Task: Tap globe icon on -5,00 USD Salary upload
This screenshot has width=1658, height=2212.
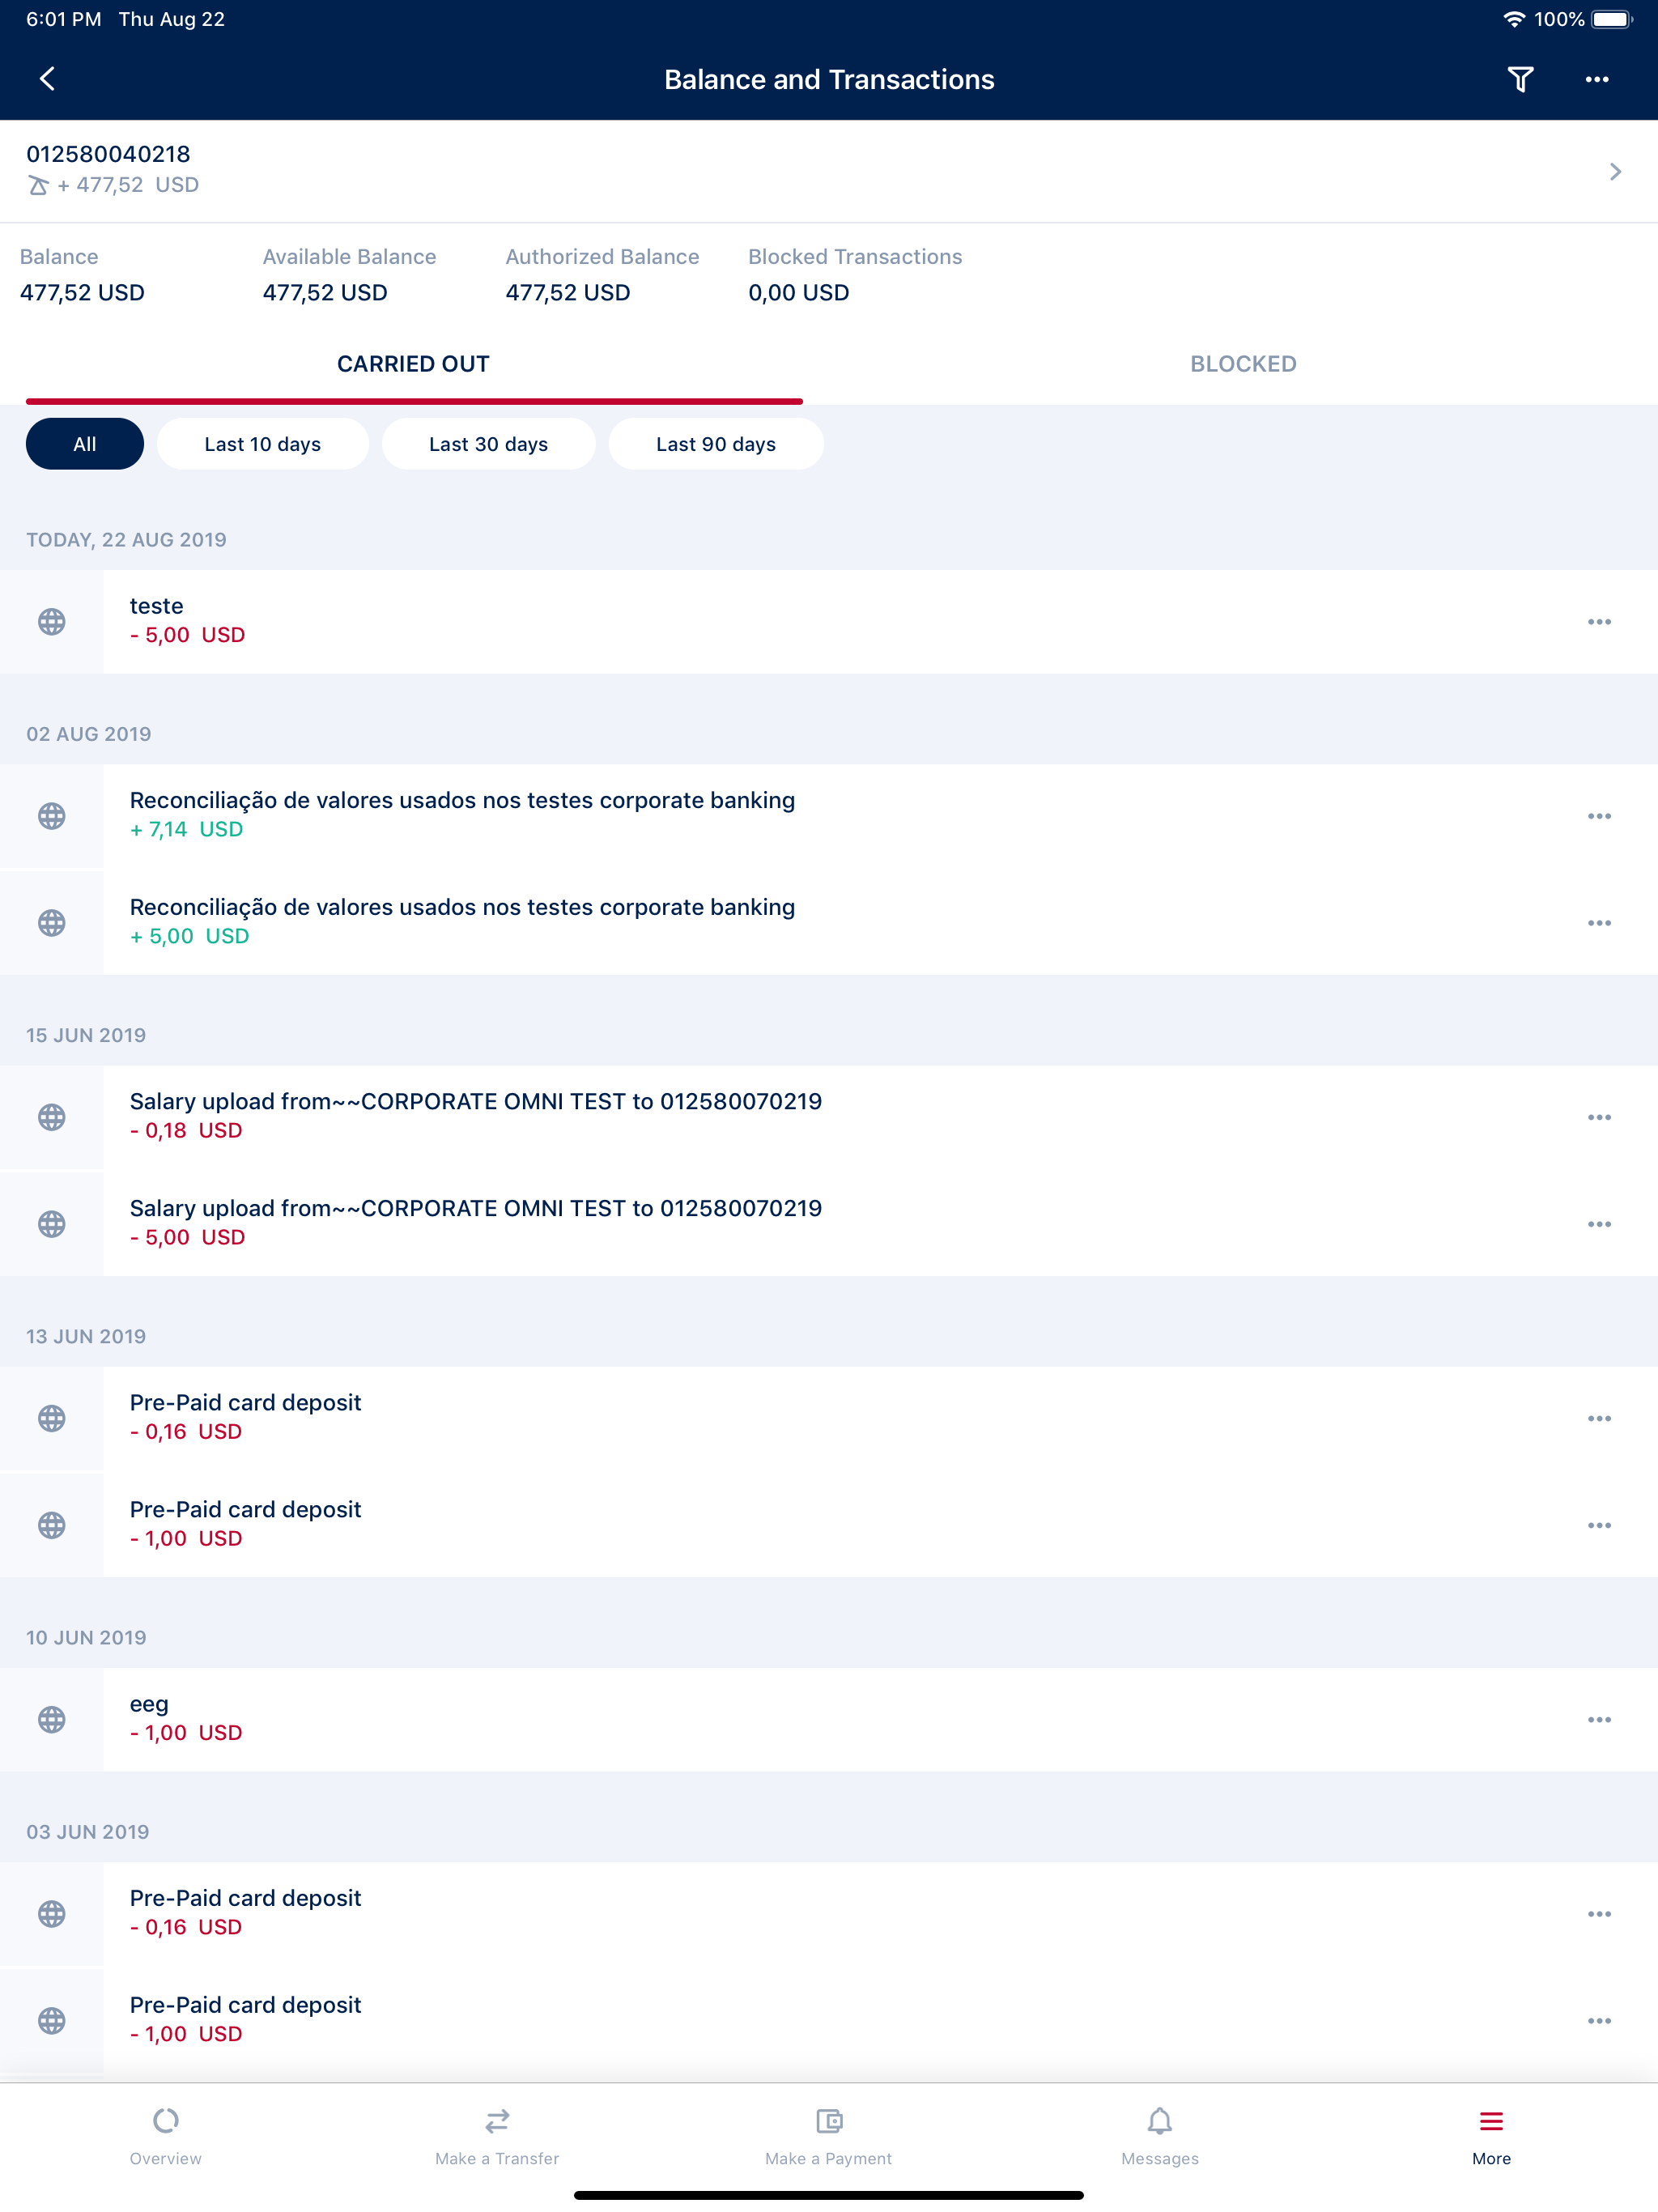Action: point(52,1224)
